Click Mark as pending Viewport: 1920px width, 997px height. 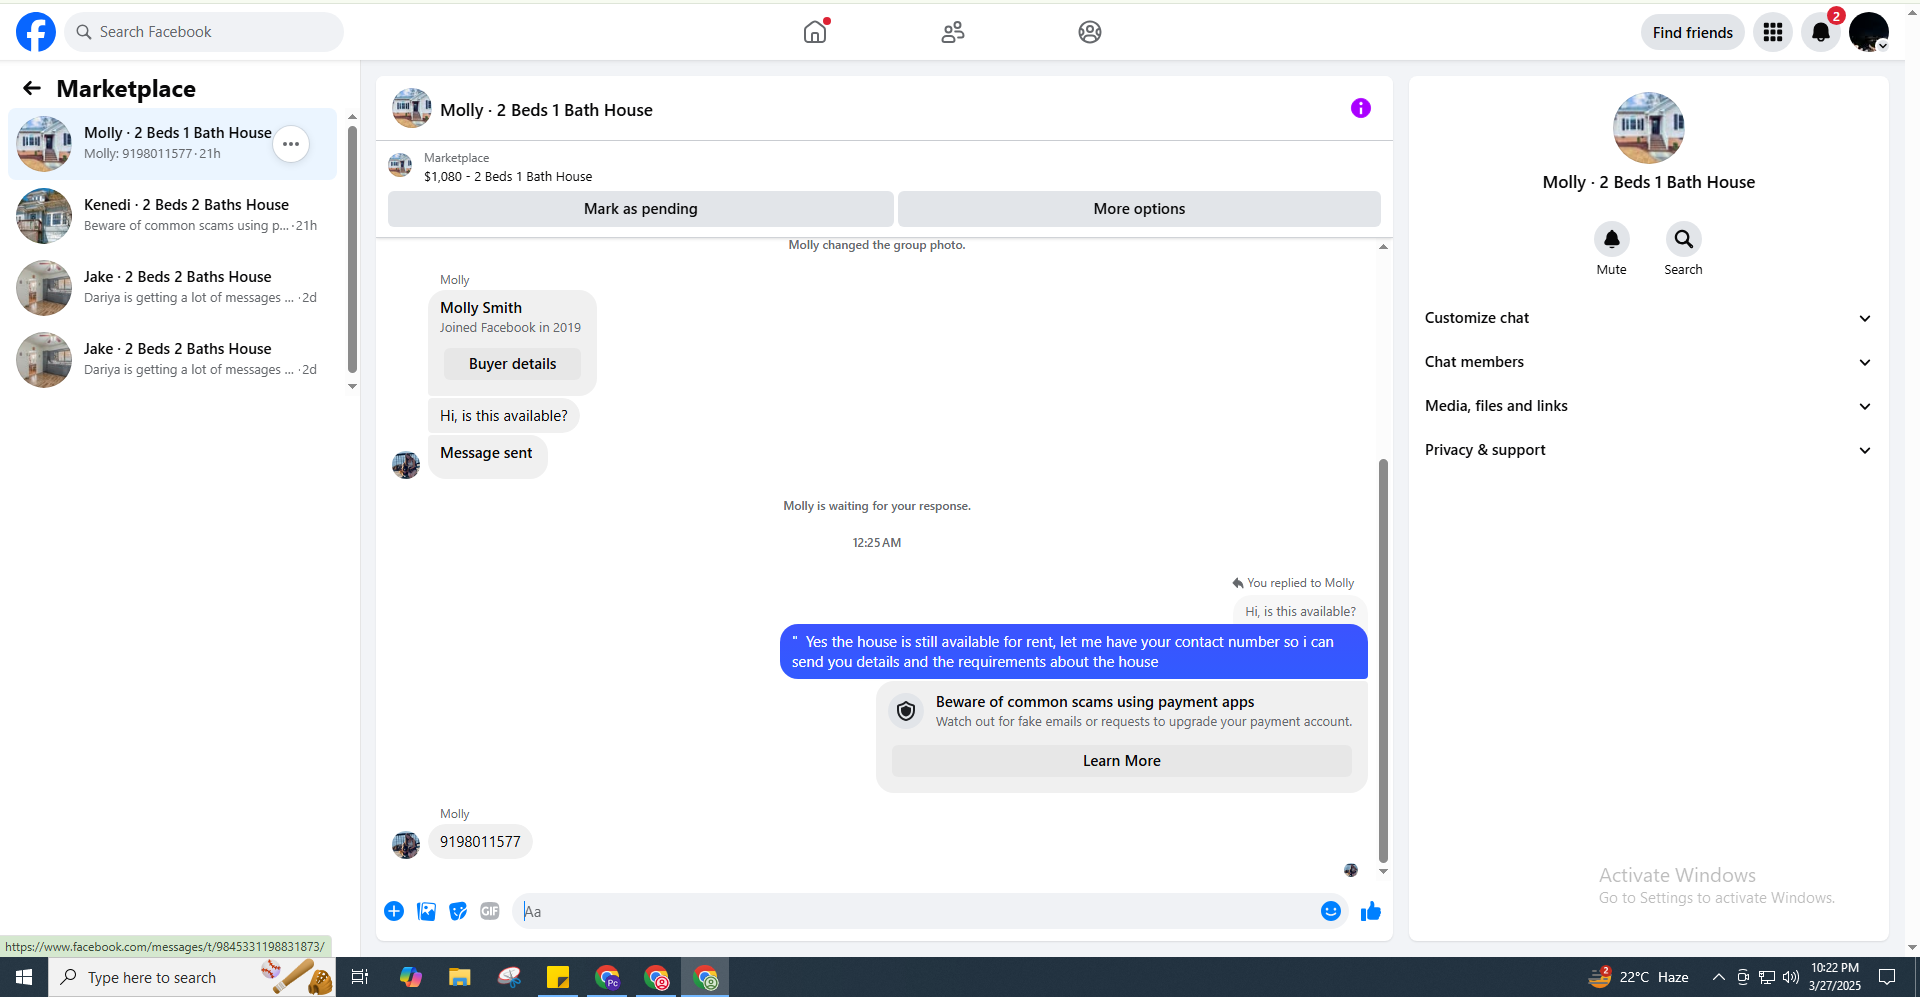[x=641, y=209]
